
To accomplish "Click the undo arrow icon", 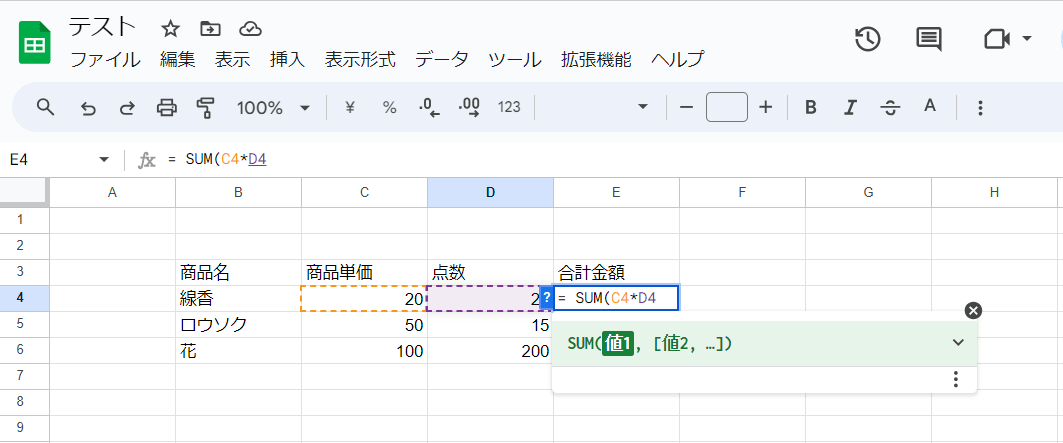I will 88,107.
